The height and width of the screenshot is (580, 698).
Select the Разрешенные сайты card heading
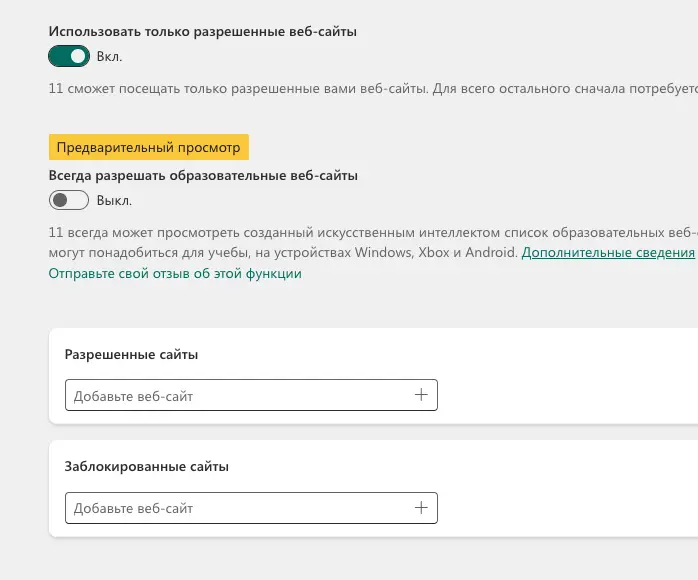pyautogui.click(x=131, y=354)
